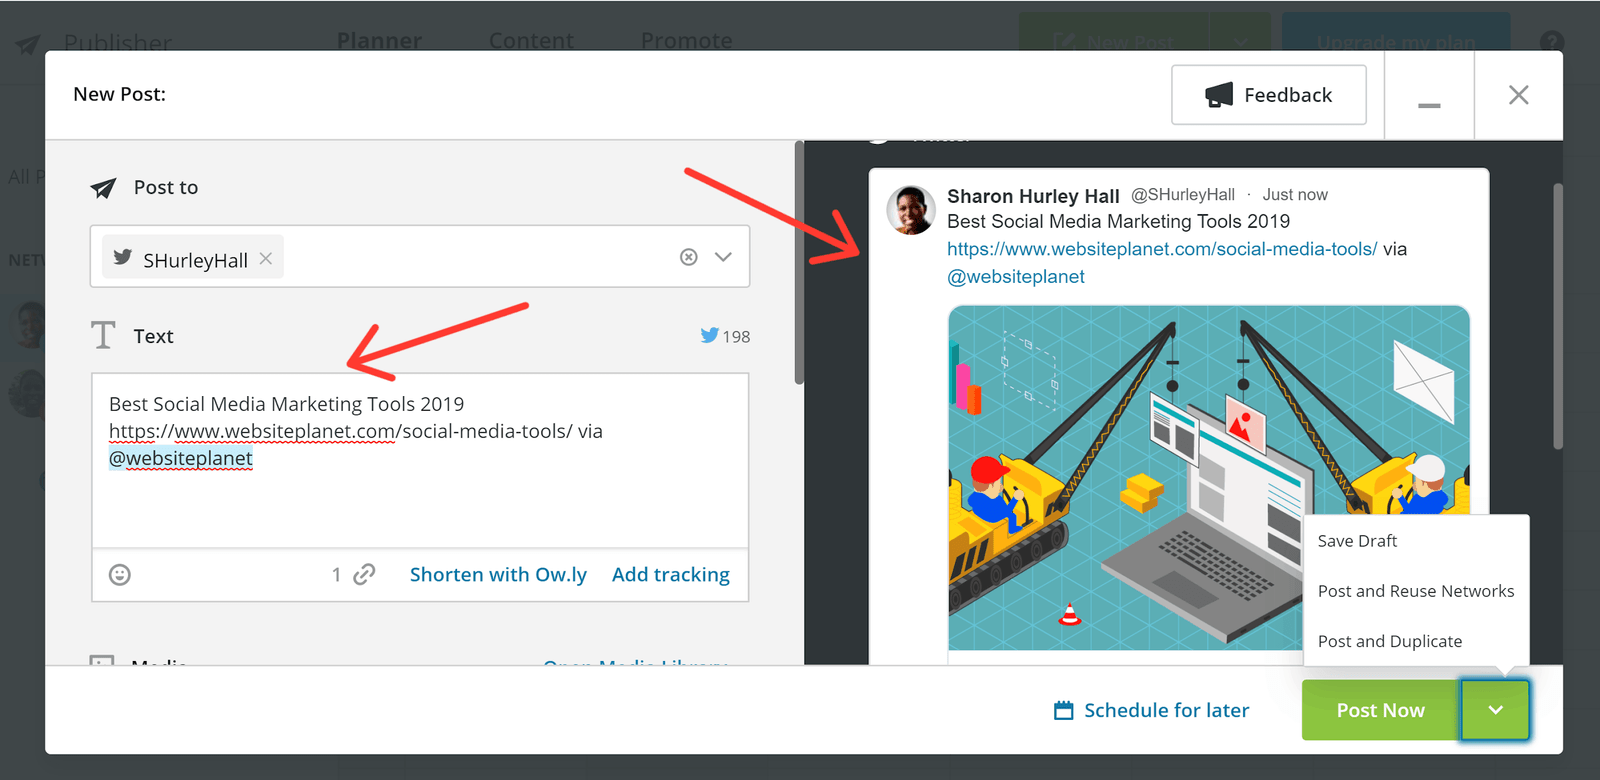The image size is (1600, 780).
Task: Close the New Post dialog
Action: (x=1518, y=95)
